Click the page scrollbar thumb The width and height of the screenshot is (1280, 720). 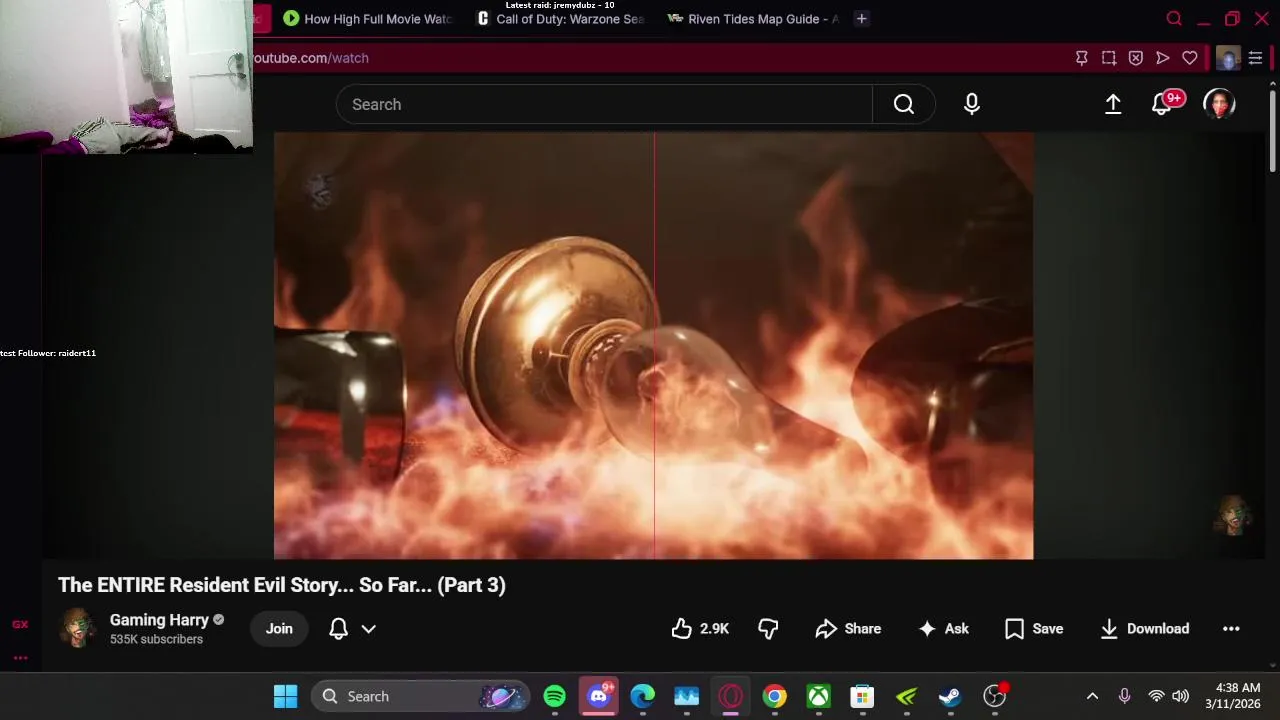click(1272, 129)
